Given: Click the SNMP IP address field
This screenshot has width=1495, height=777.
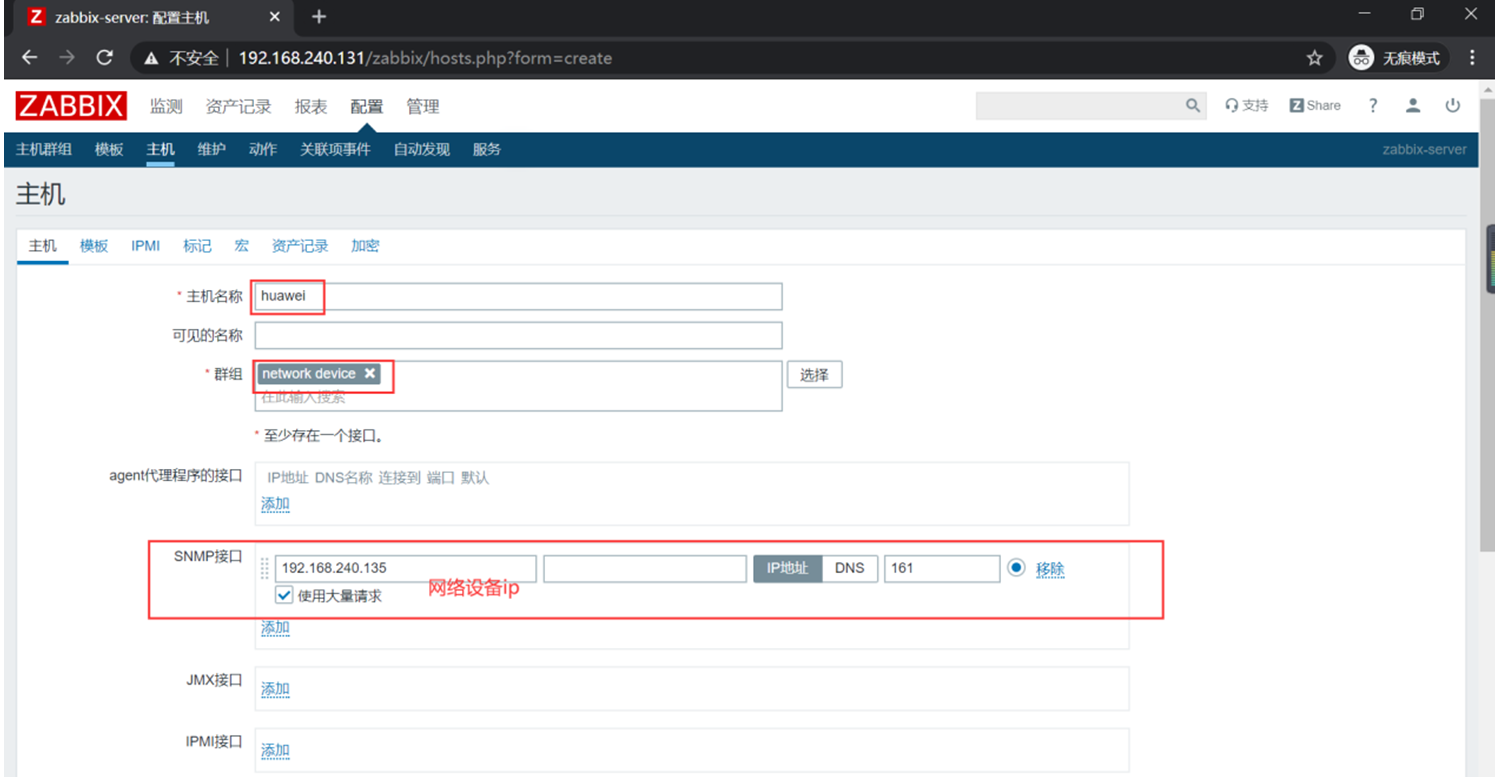Looking at the screenshot, I should 405,568.
